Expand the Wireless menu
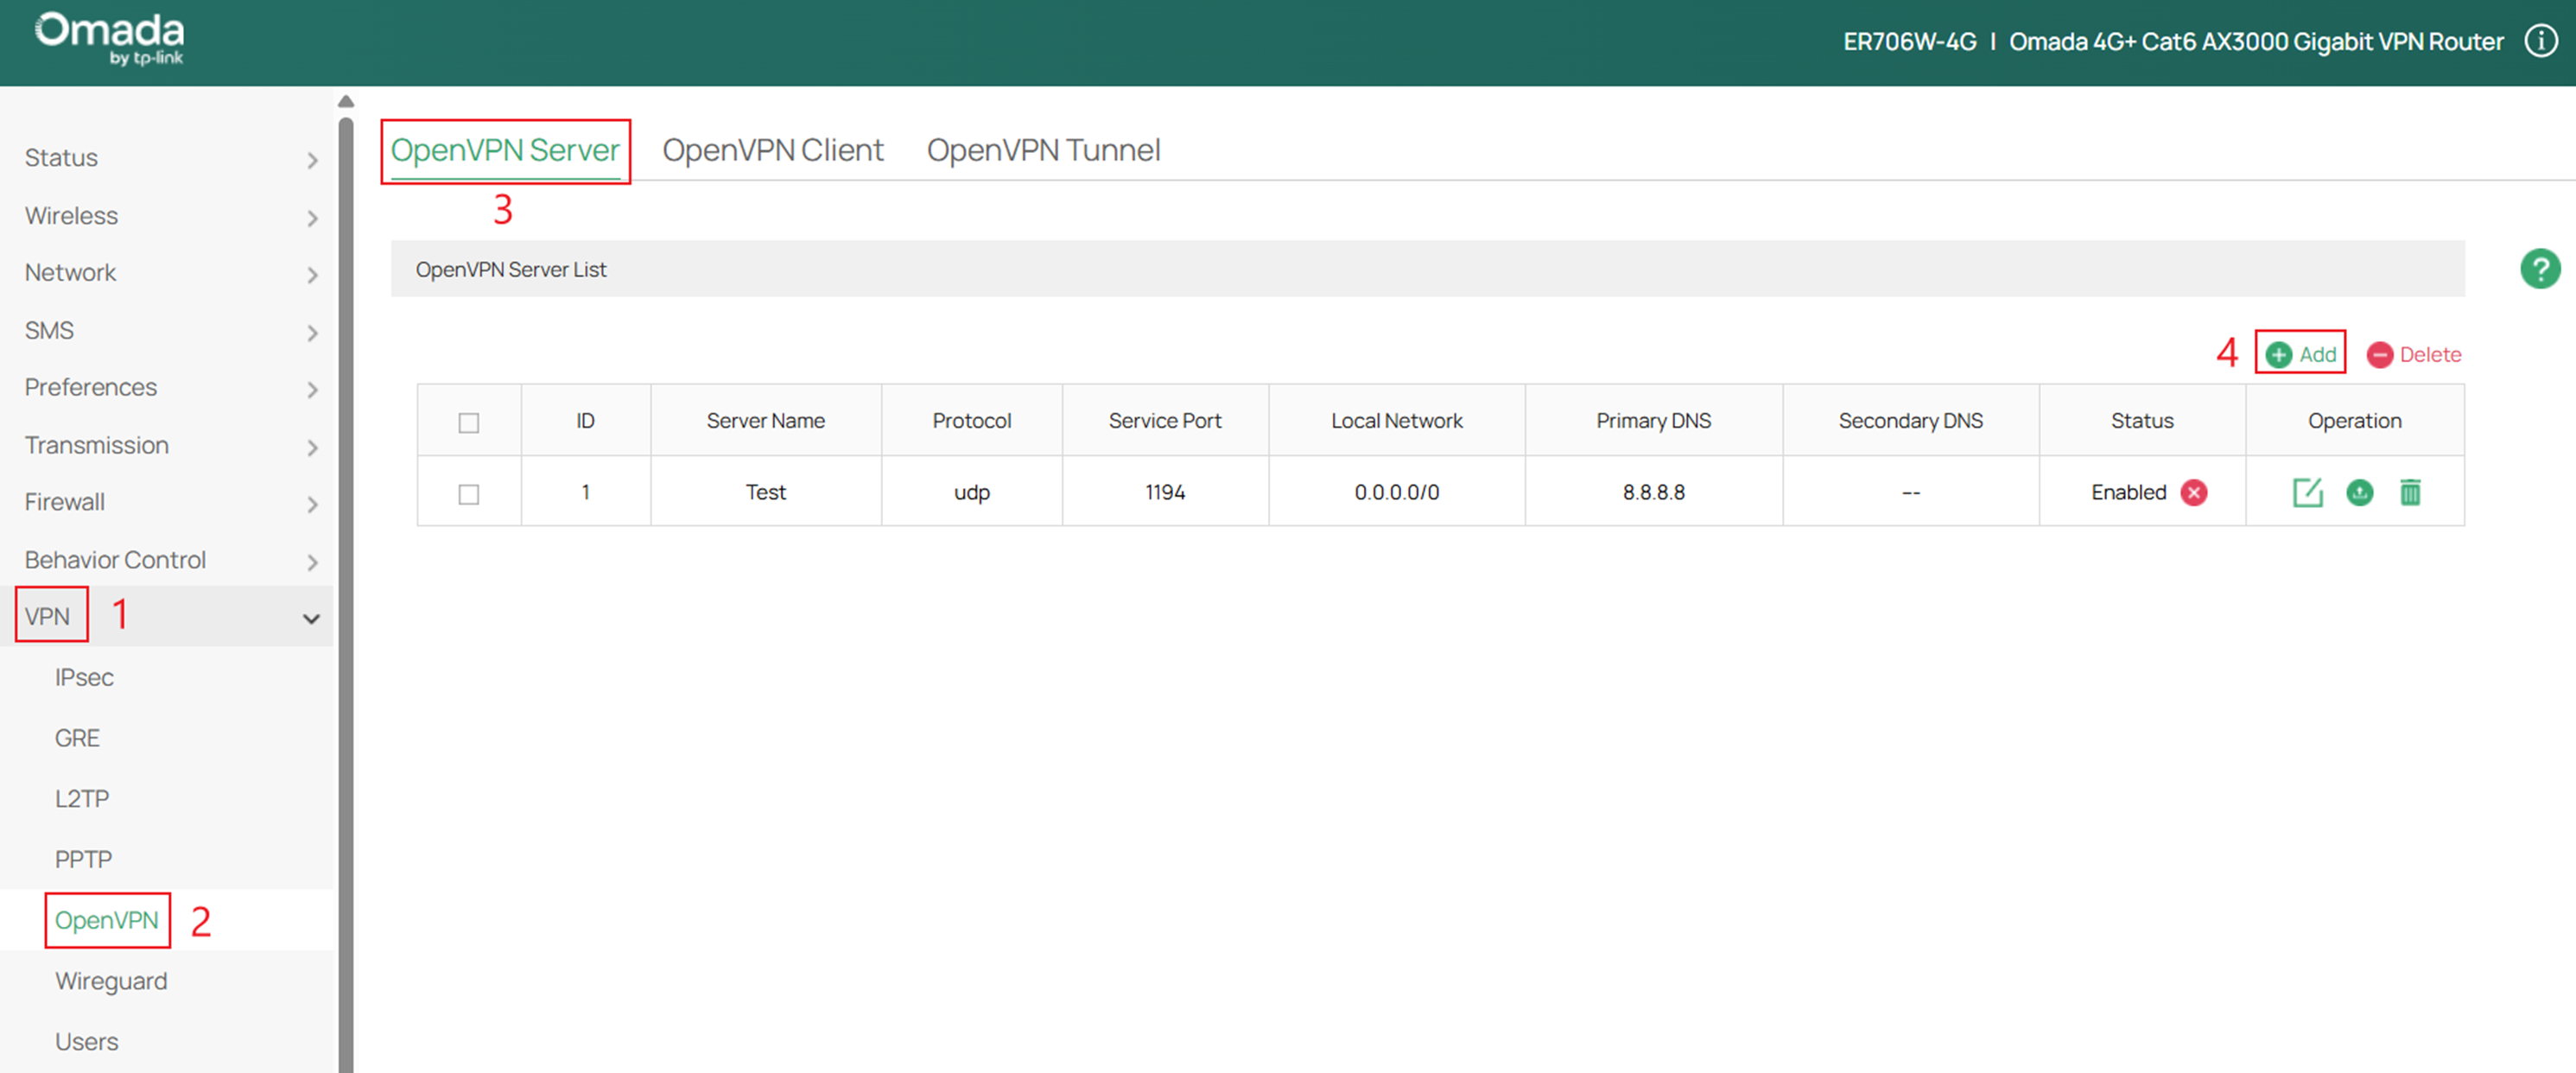This screenshot has height=1073, width=2576. tap(70, 216)
